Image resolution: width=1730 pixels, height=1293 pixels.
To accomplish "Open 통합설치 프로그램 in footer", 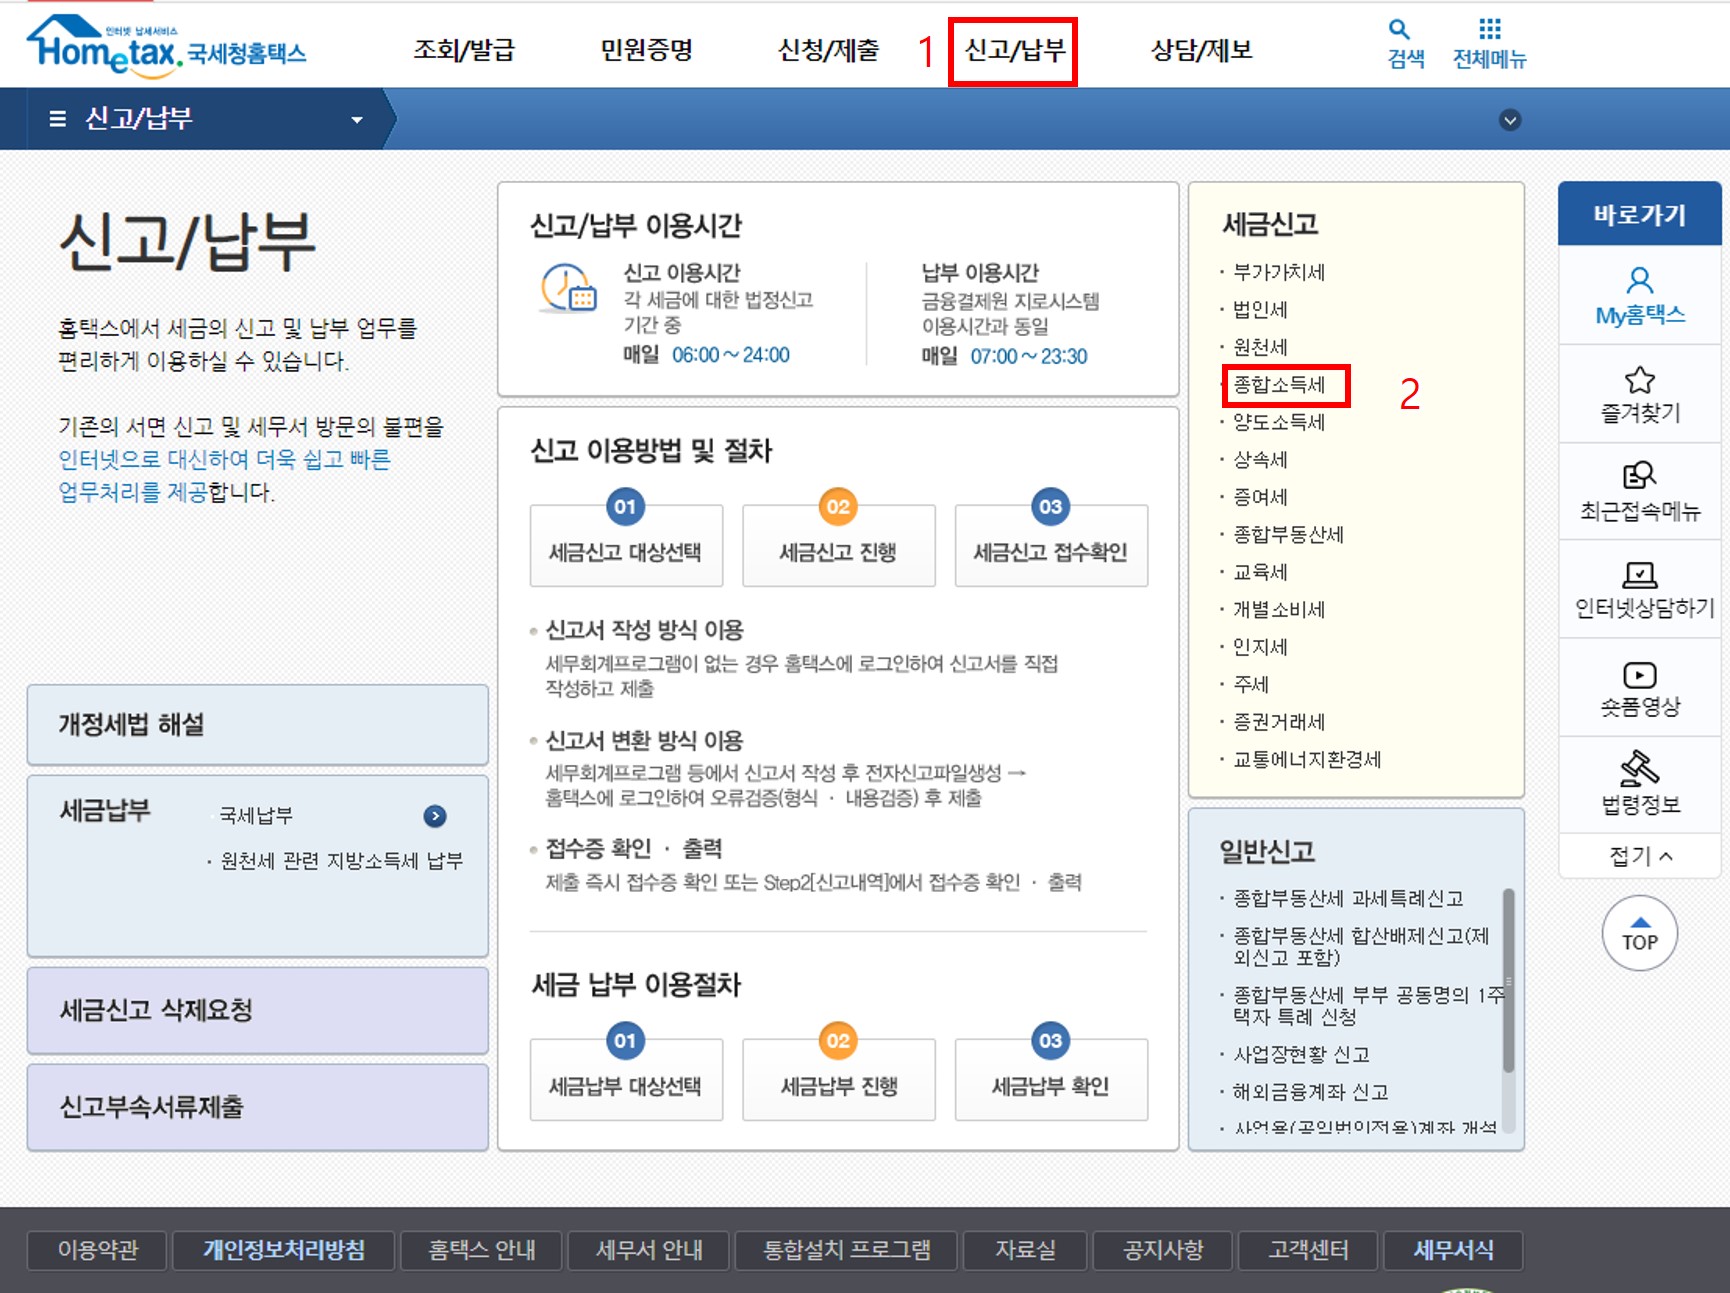I will point(847,1250).
